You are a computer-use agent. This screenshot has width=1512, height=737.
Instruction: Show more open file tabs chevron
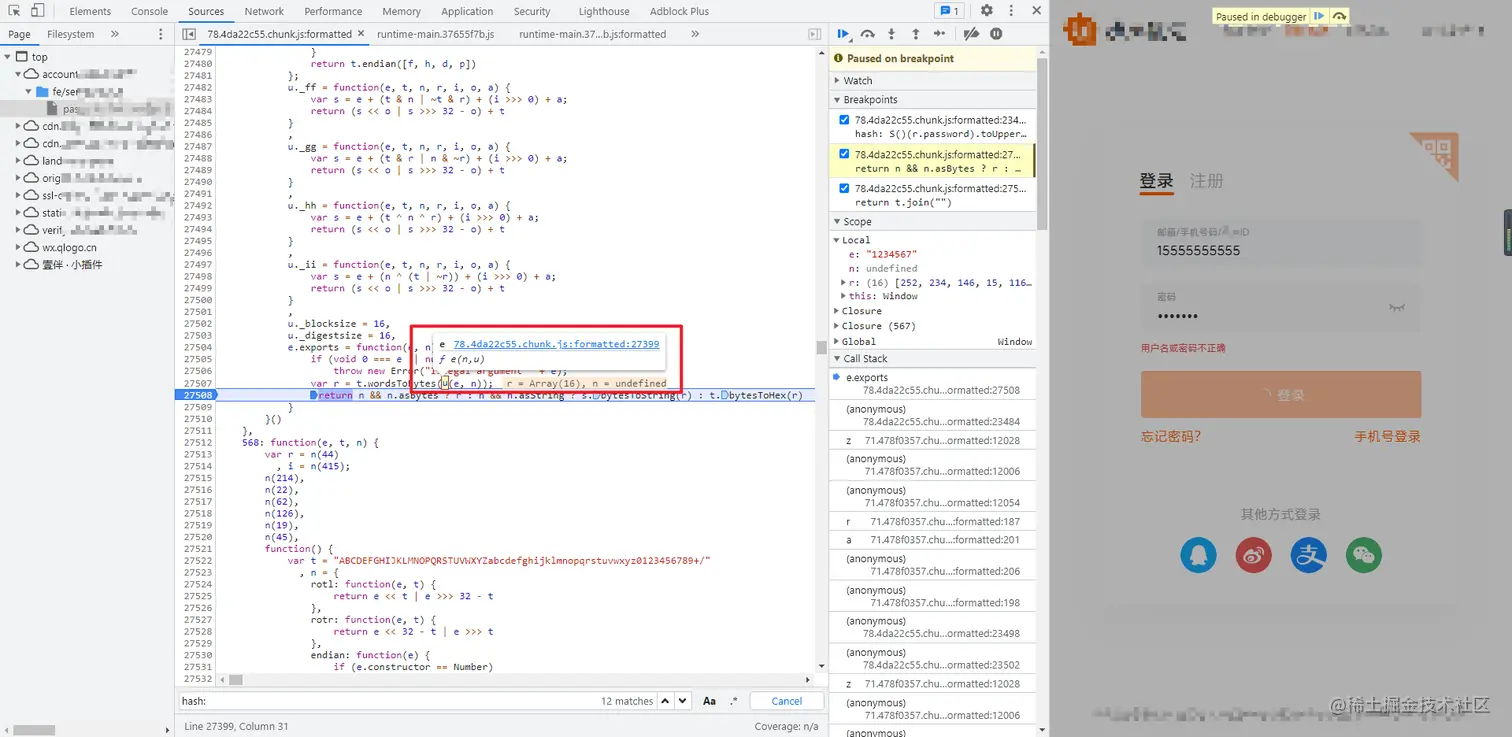tap(695, 34)
